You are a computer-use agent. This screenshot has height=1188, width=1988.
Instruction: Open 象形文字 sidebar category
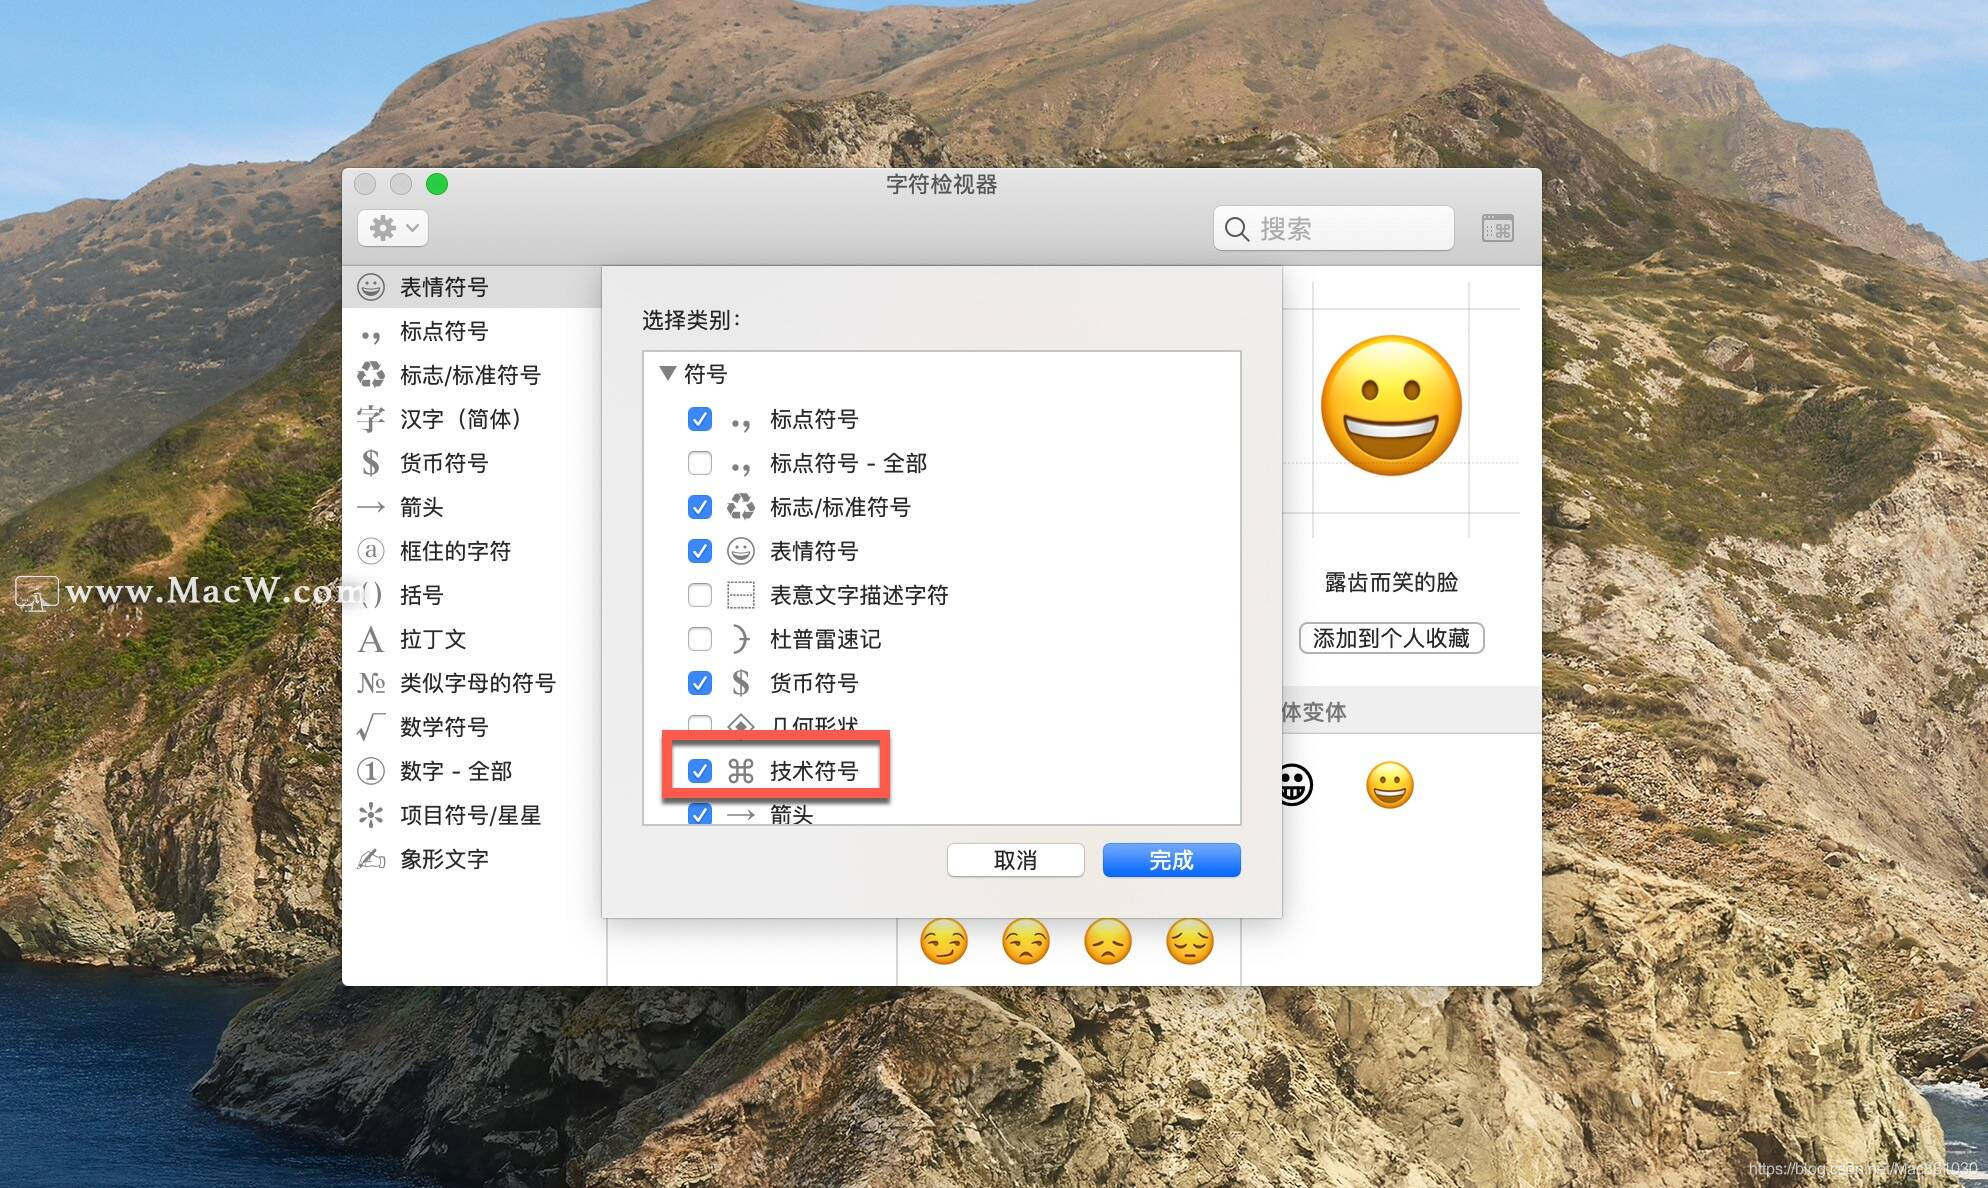click(x=443, y=859)
